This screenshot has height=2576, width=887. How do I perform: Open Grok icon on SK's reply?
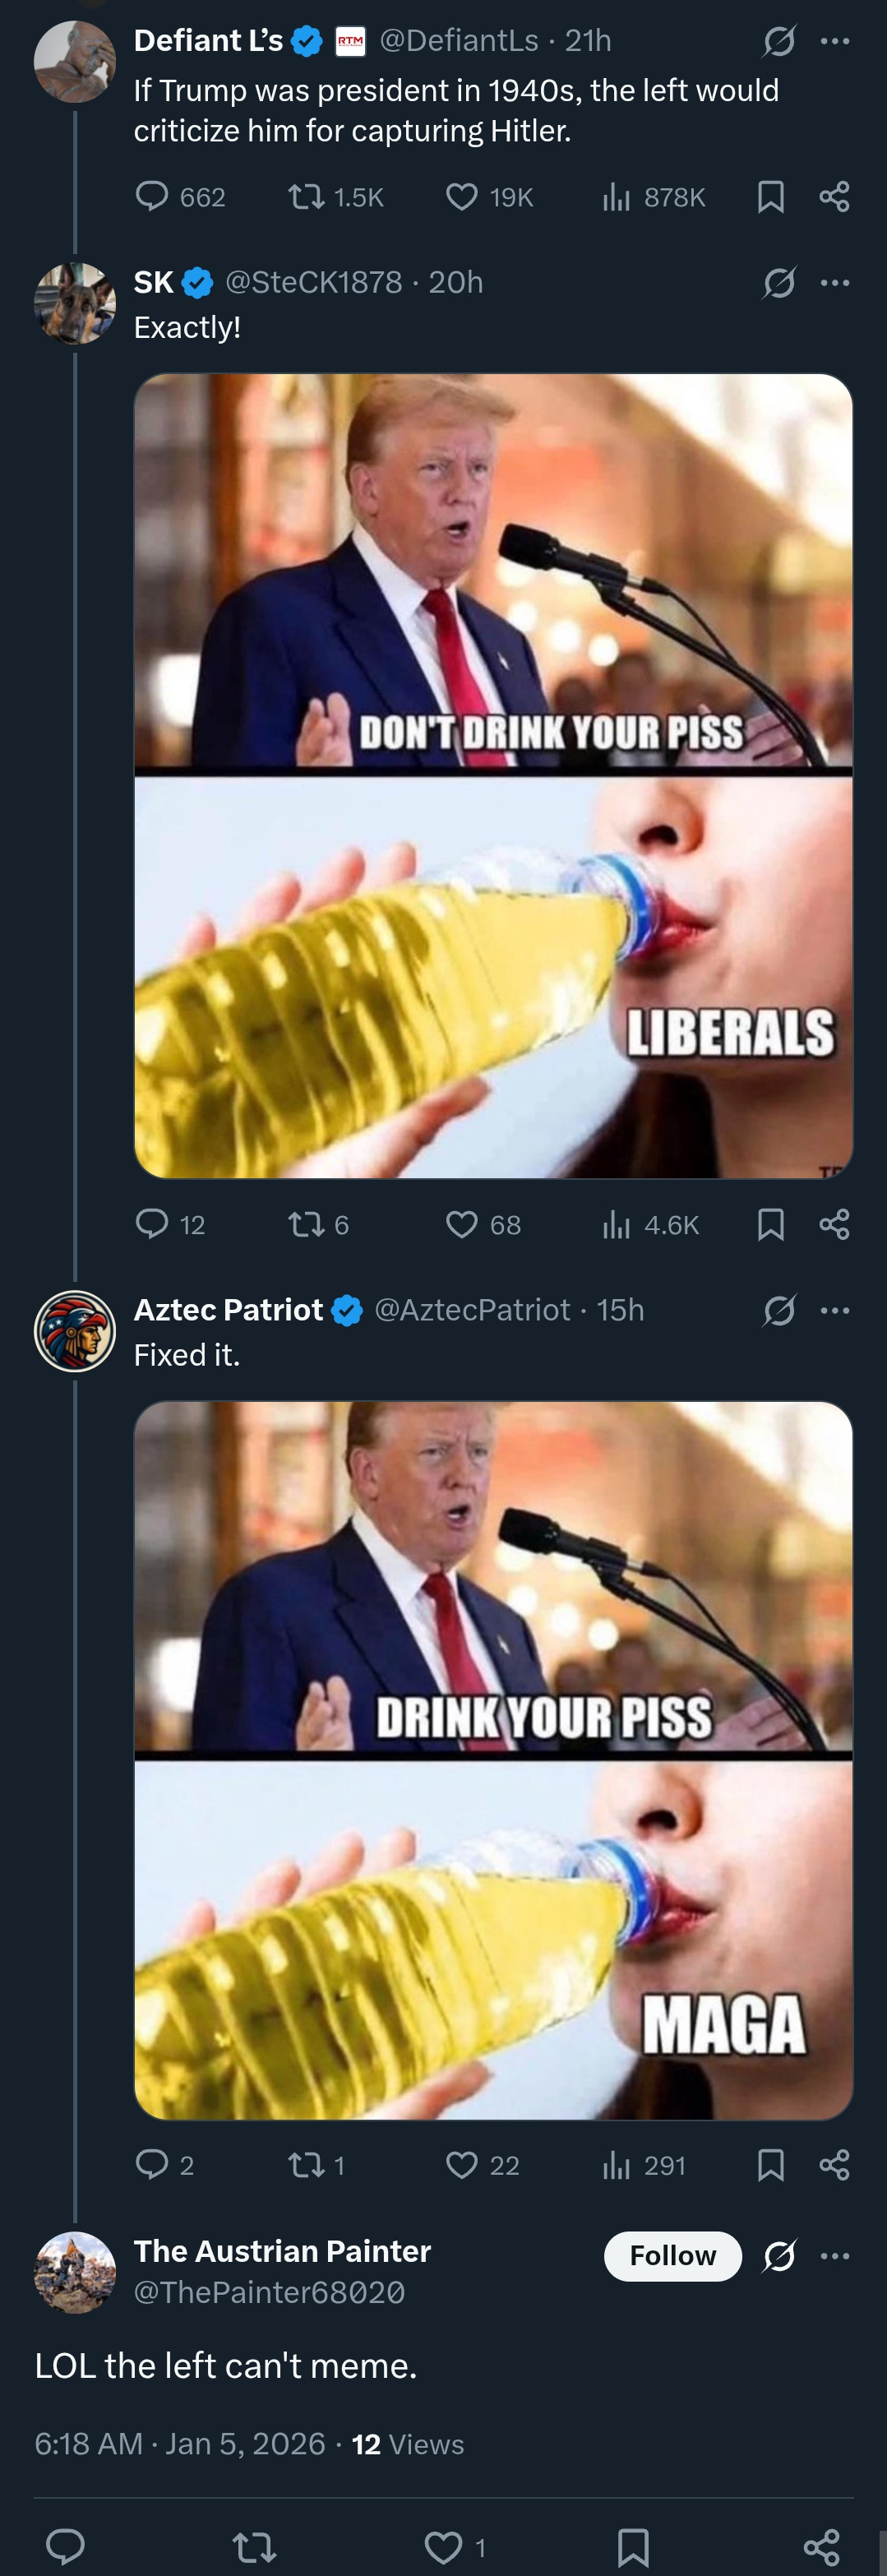pyautogui.click(x=779, y=283)
